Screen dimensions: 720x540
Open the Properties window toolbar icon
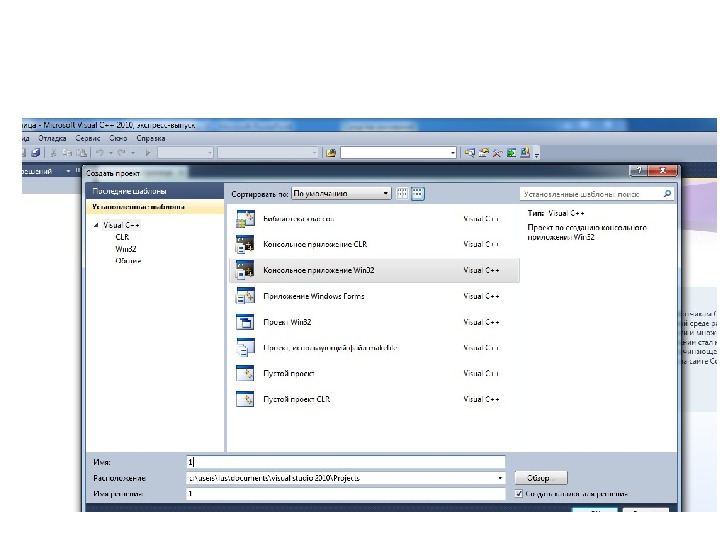pos(484,153)
